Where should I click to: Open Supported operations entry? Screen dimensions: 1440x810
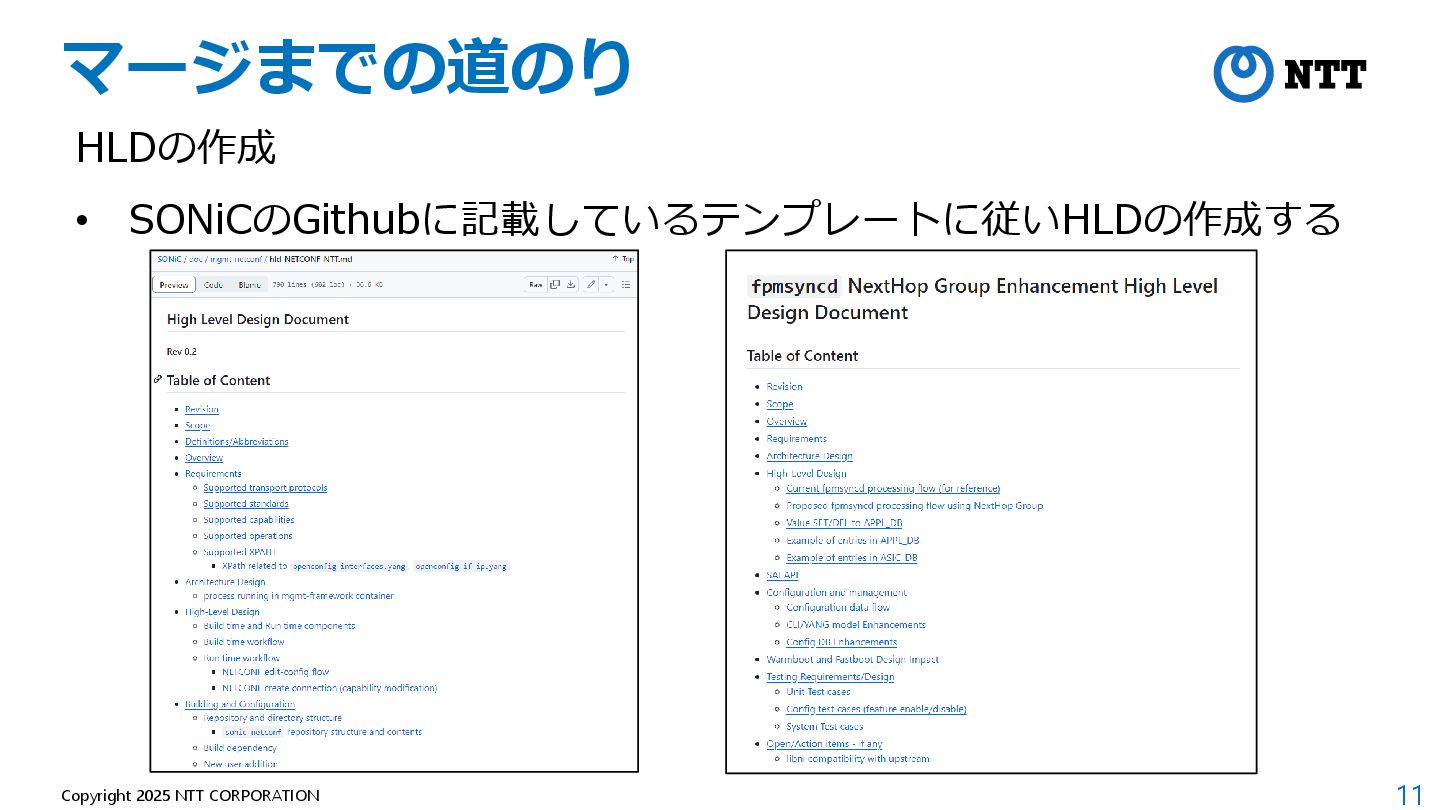pyautogui.click(x=248, y=536)
